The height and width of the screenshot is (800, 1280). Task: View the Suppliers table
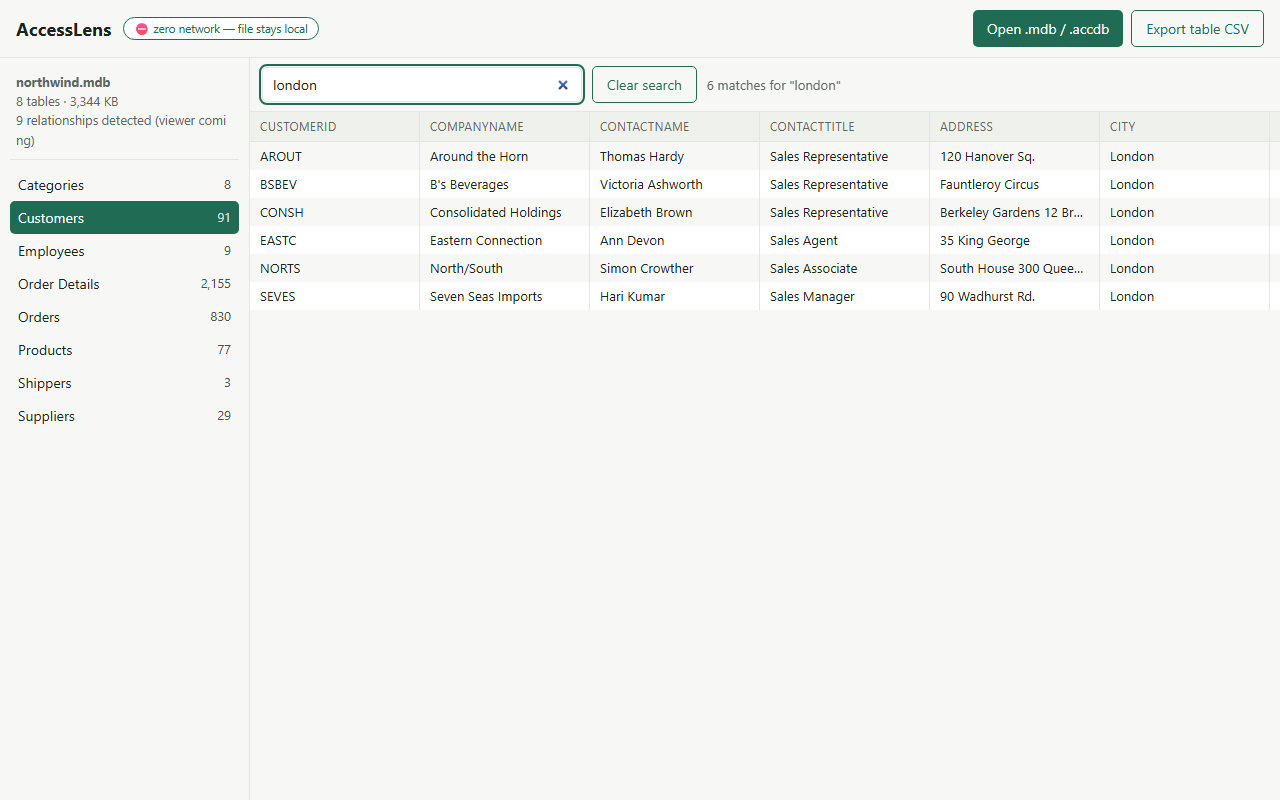coord(124,416)
